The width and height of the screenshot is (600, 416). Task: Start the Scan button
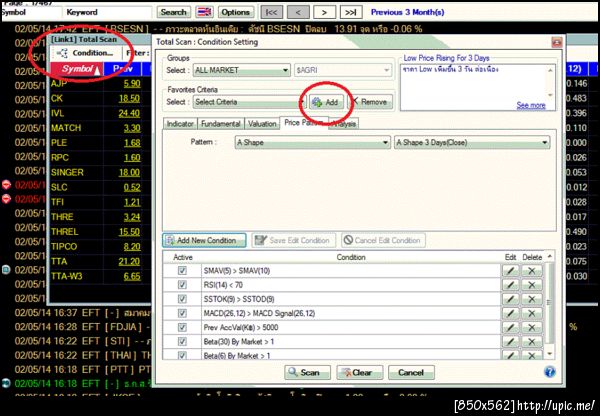tap(307, 372)
